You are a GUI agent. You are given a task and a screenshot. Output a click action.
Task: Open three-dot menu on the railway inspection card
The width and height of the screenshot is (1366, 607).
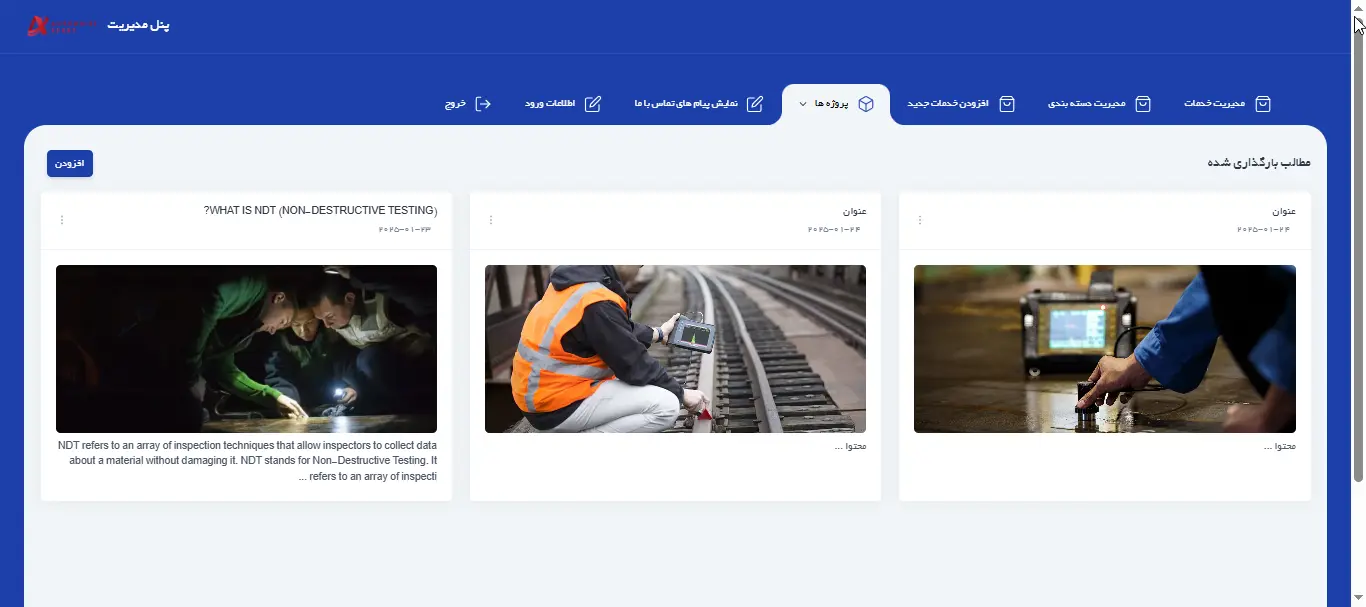click(491, 220)
